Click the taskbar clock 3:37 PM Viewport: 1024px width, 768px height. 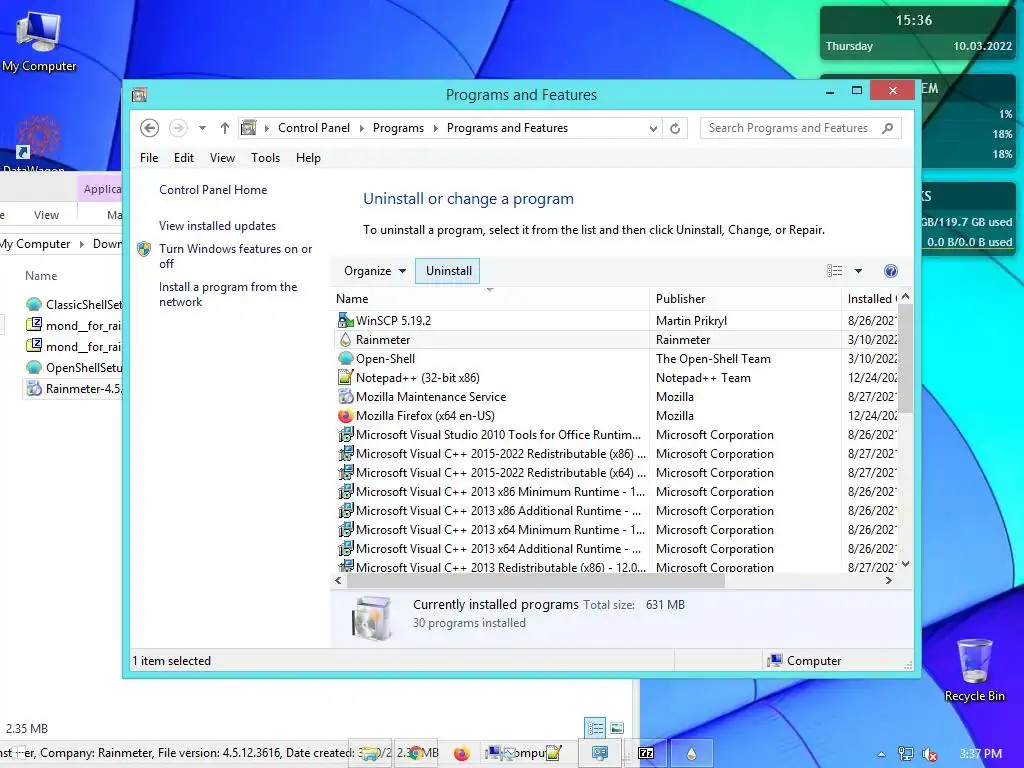(x=980, y=754)
